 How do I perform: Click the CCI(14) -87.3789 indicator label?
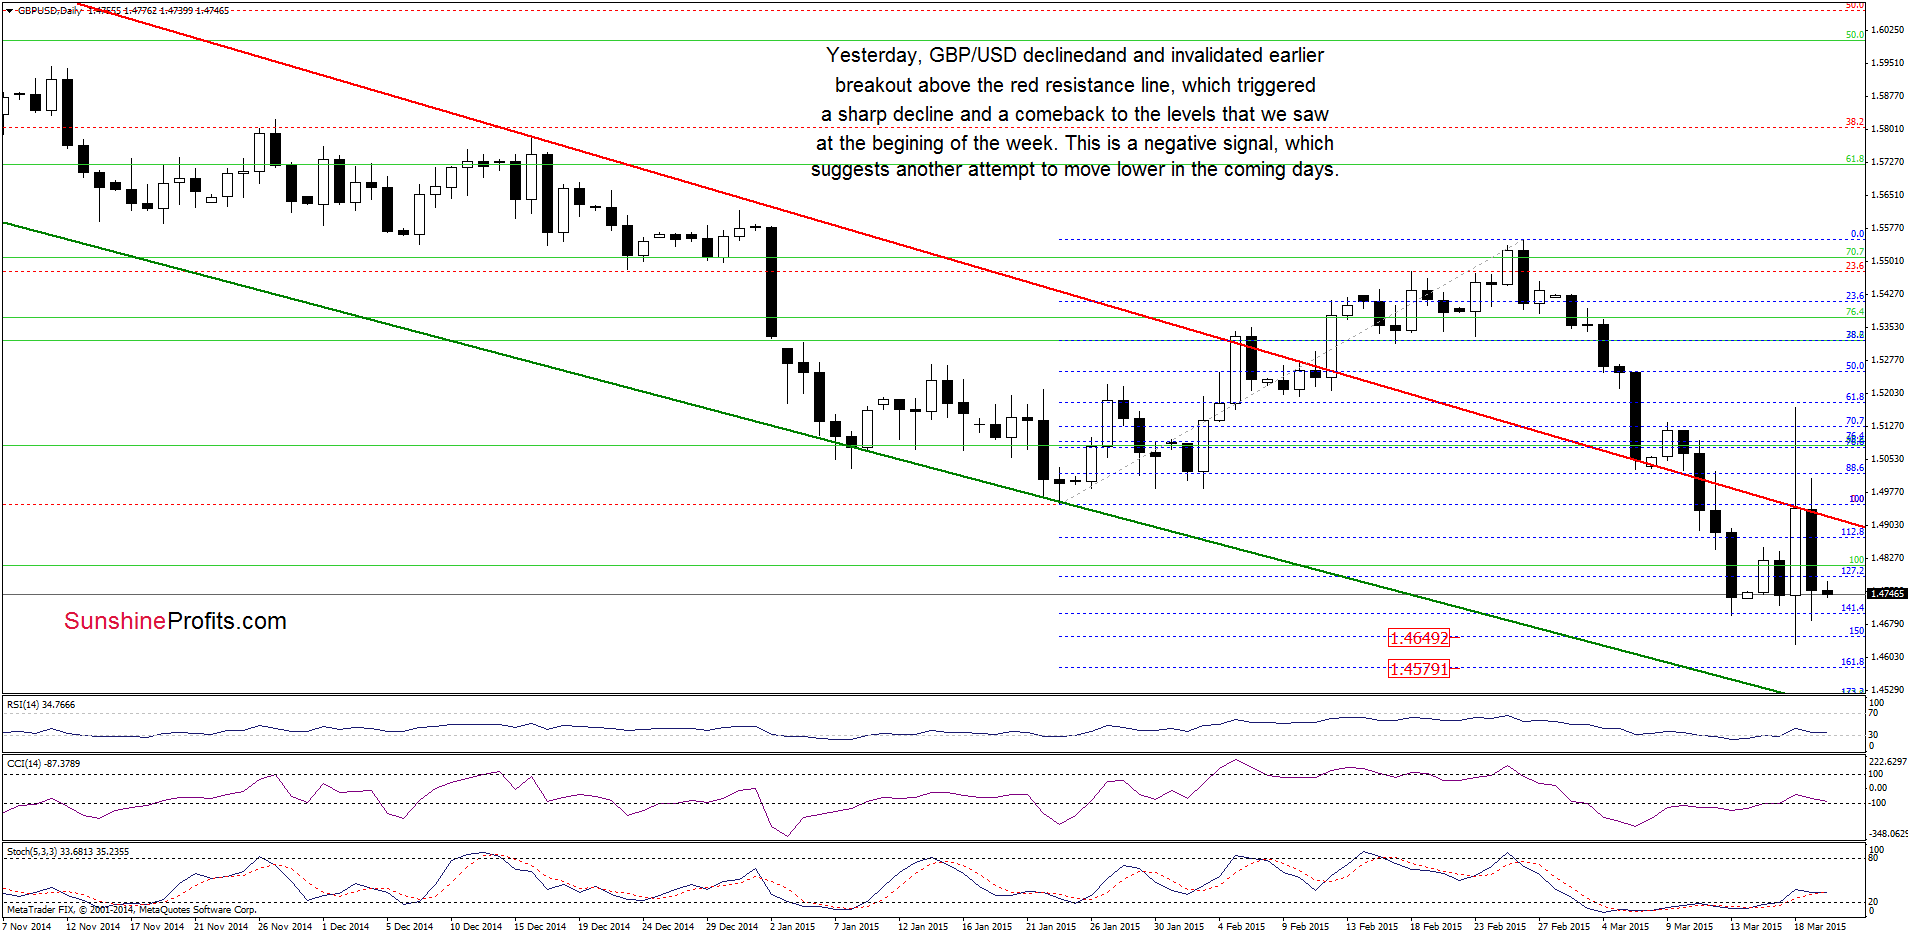click(43, 764)
